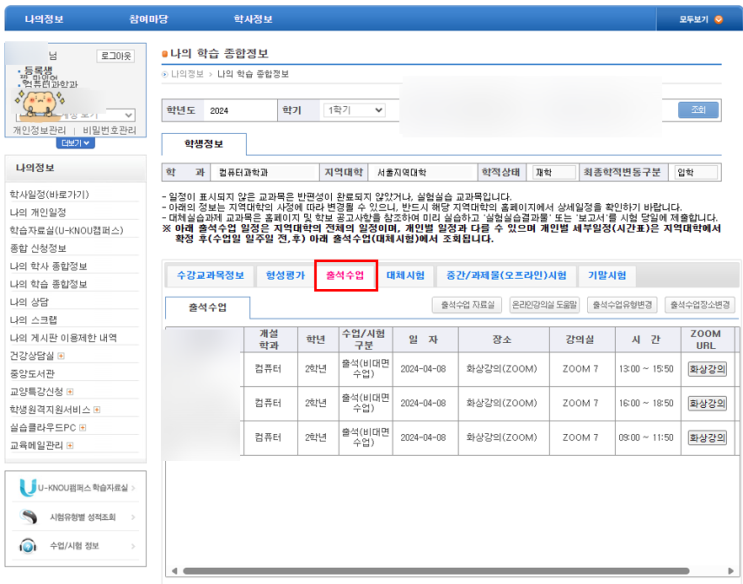Click the headset 수업/시험 정보 icon

(28, 546)
